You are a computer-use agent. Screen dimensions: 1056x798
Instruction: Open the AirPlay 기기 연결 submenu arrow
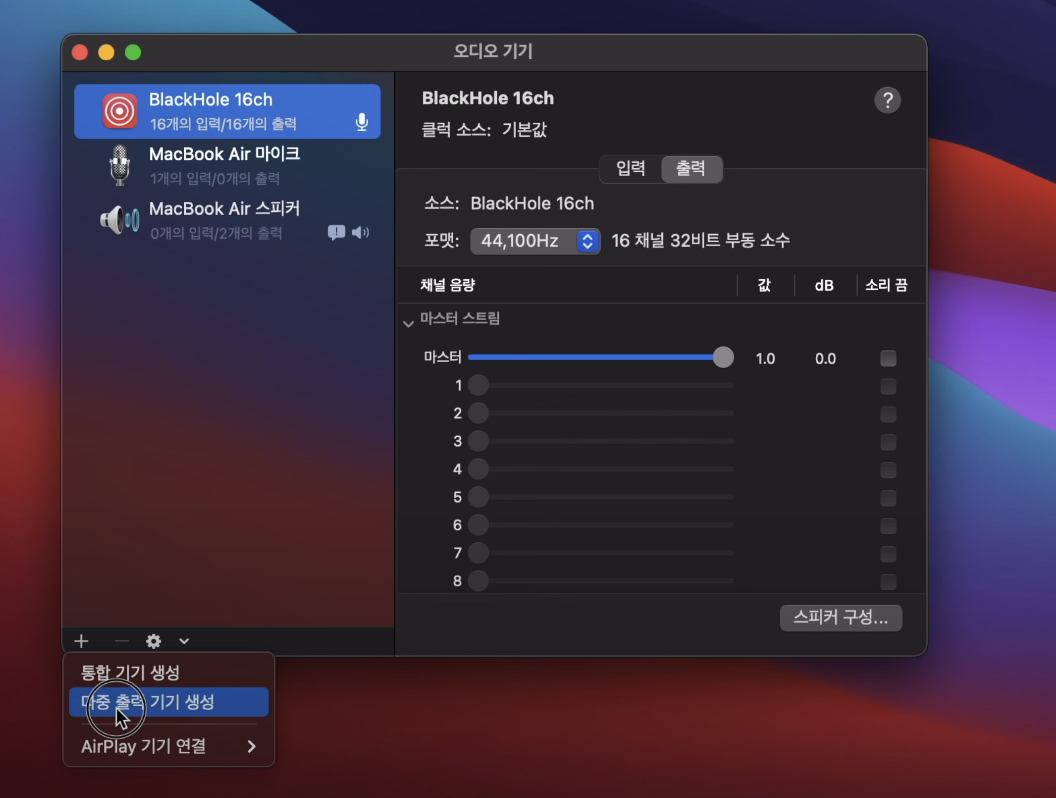251,746
